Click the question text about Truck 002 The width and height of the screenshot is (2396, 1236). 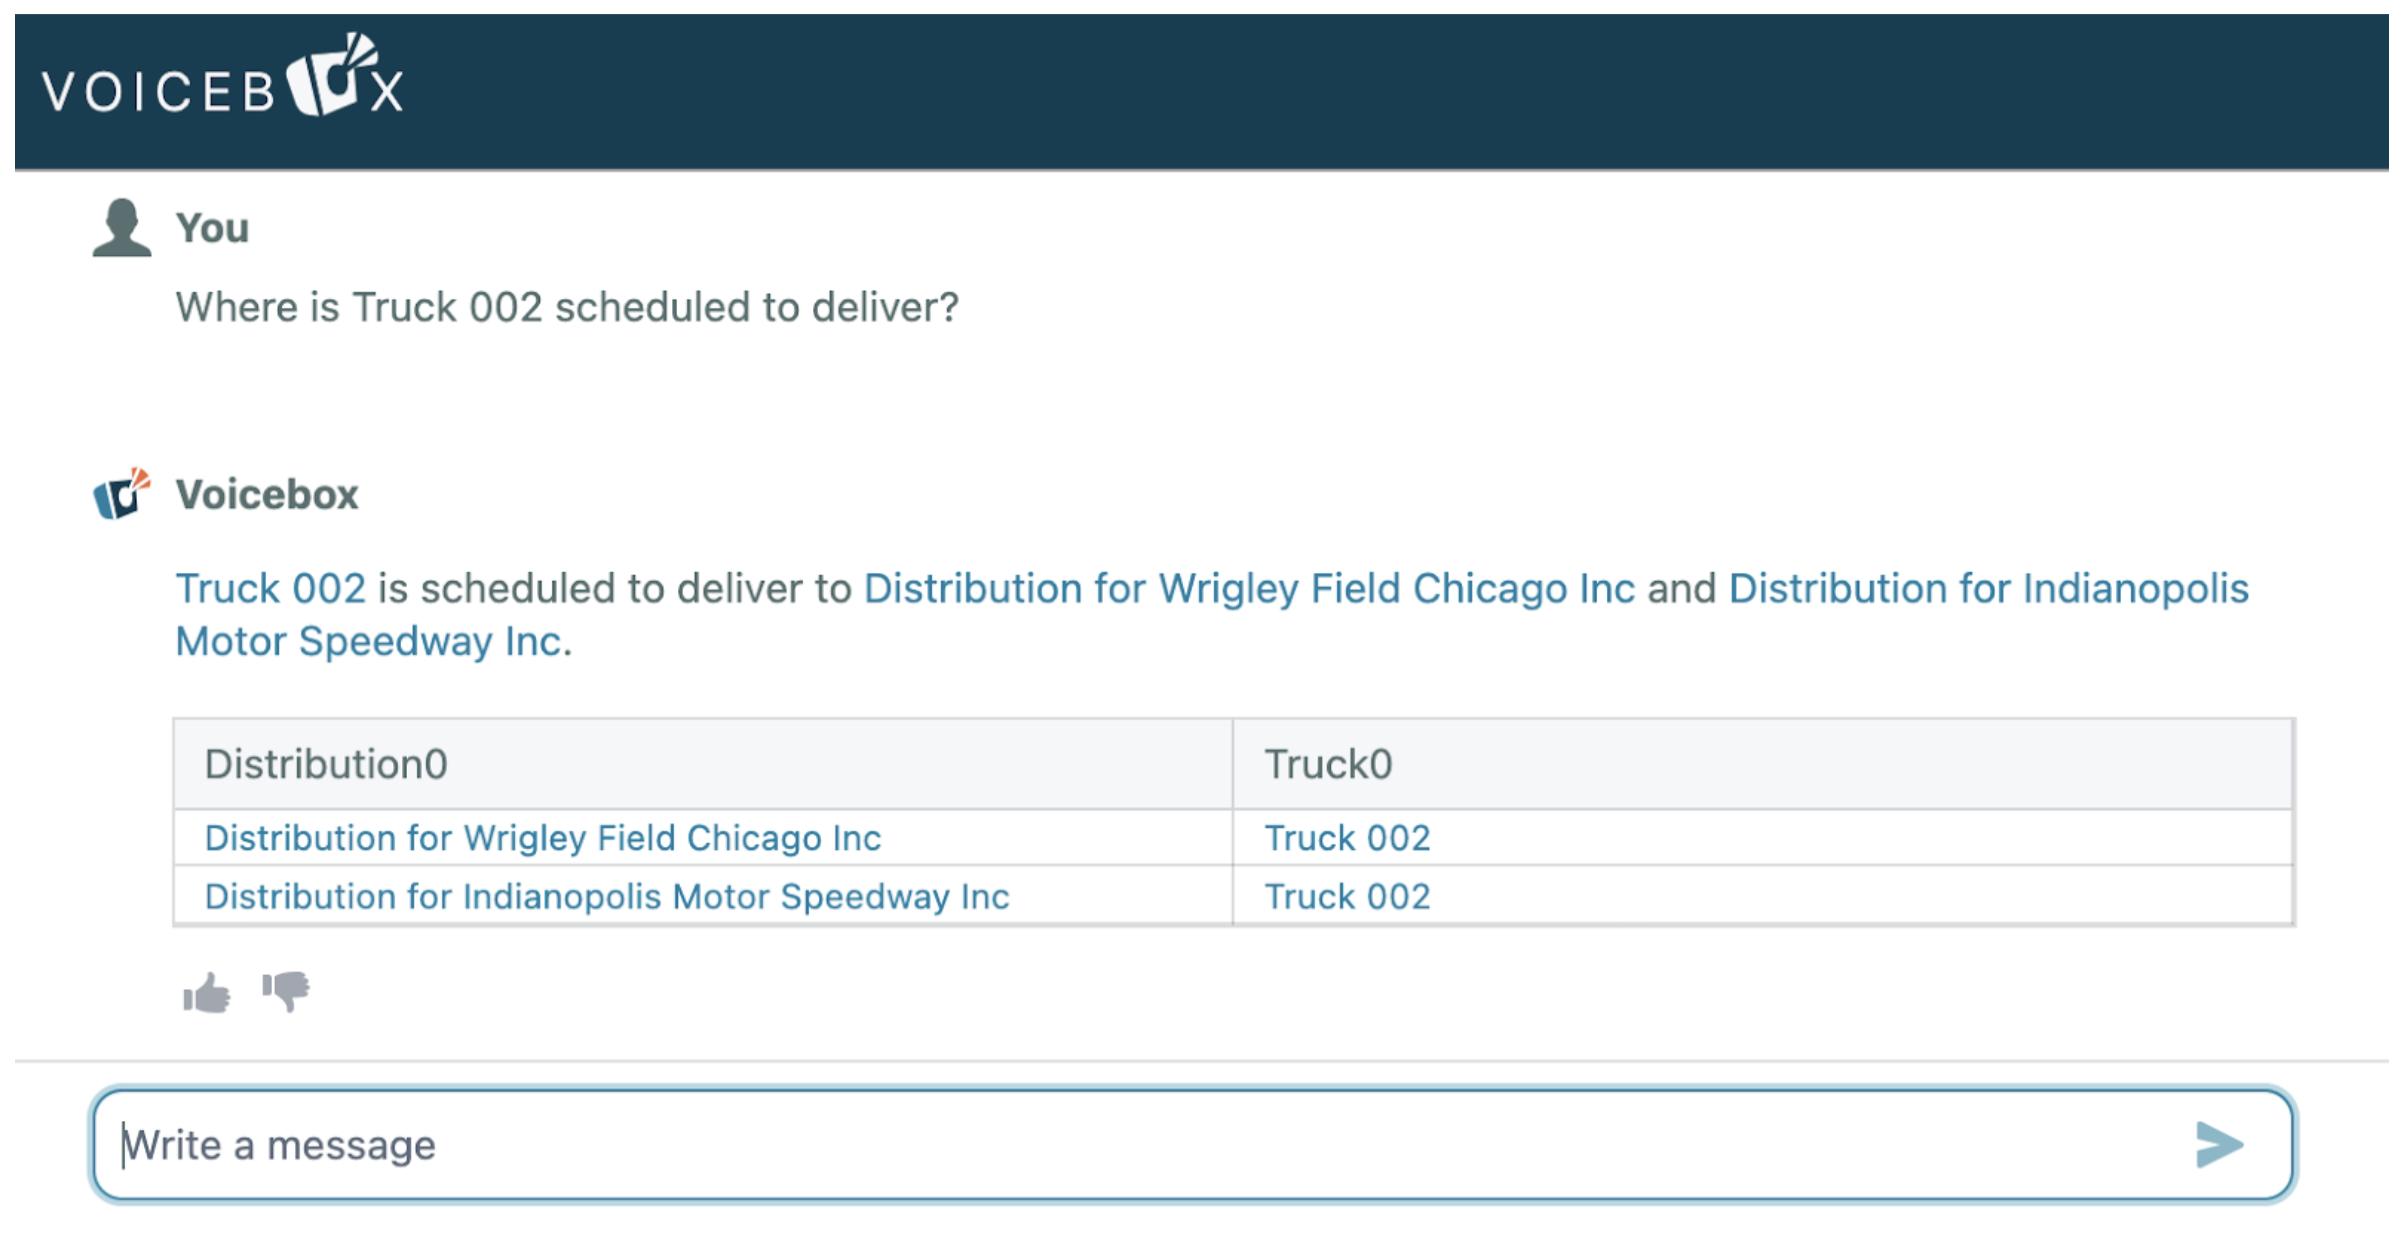click(567, 307)
